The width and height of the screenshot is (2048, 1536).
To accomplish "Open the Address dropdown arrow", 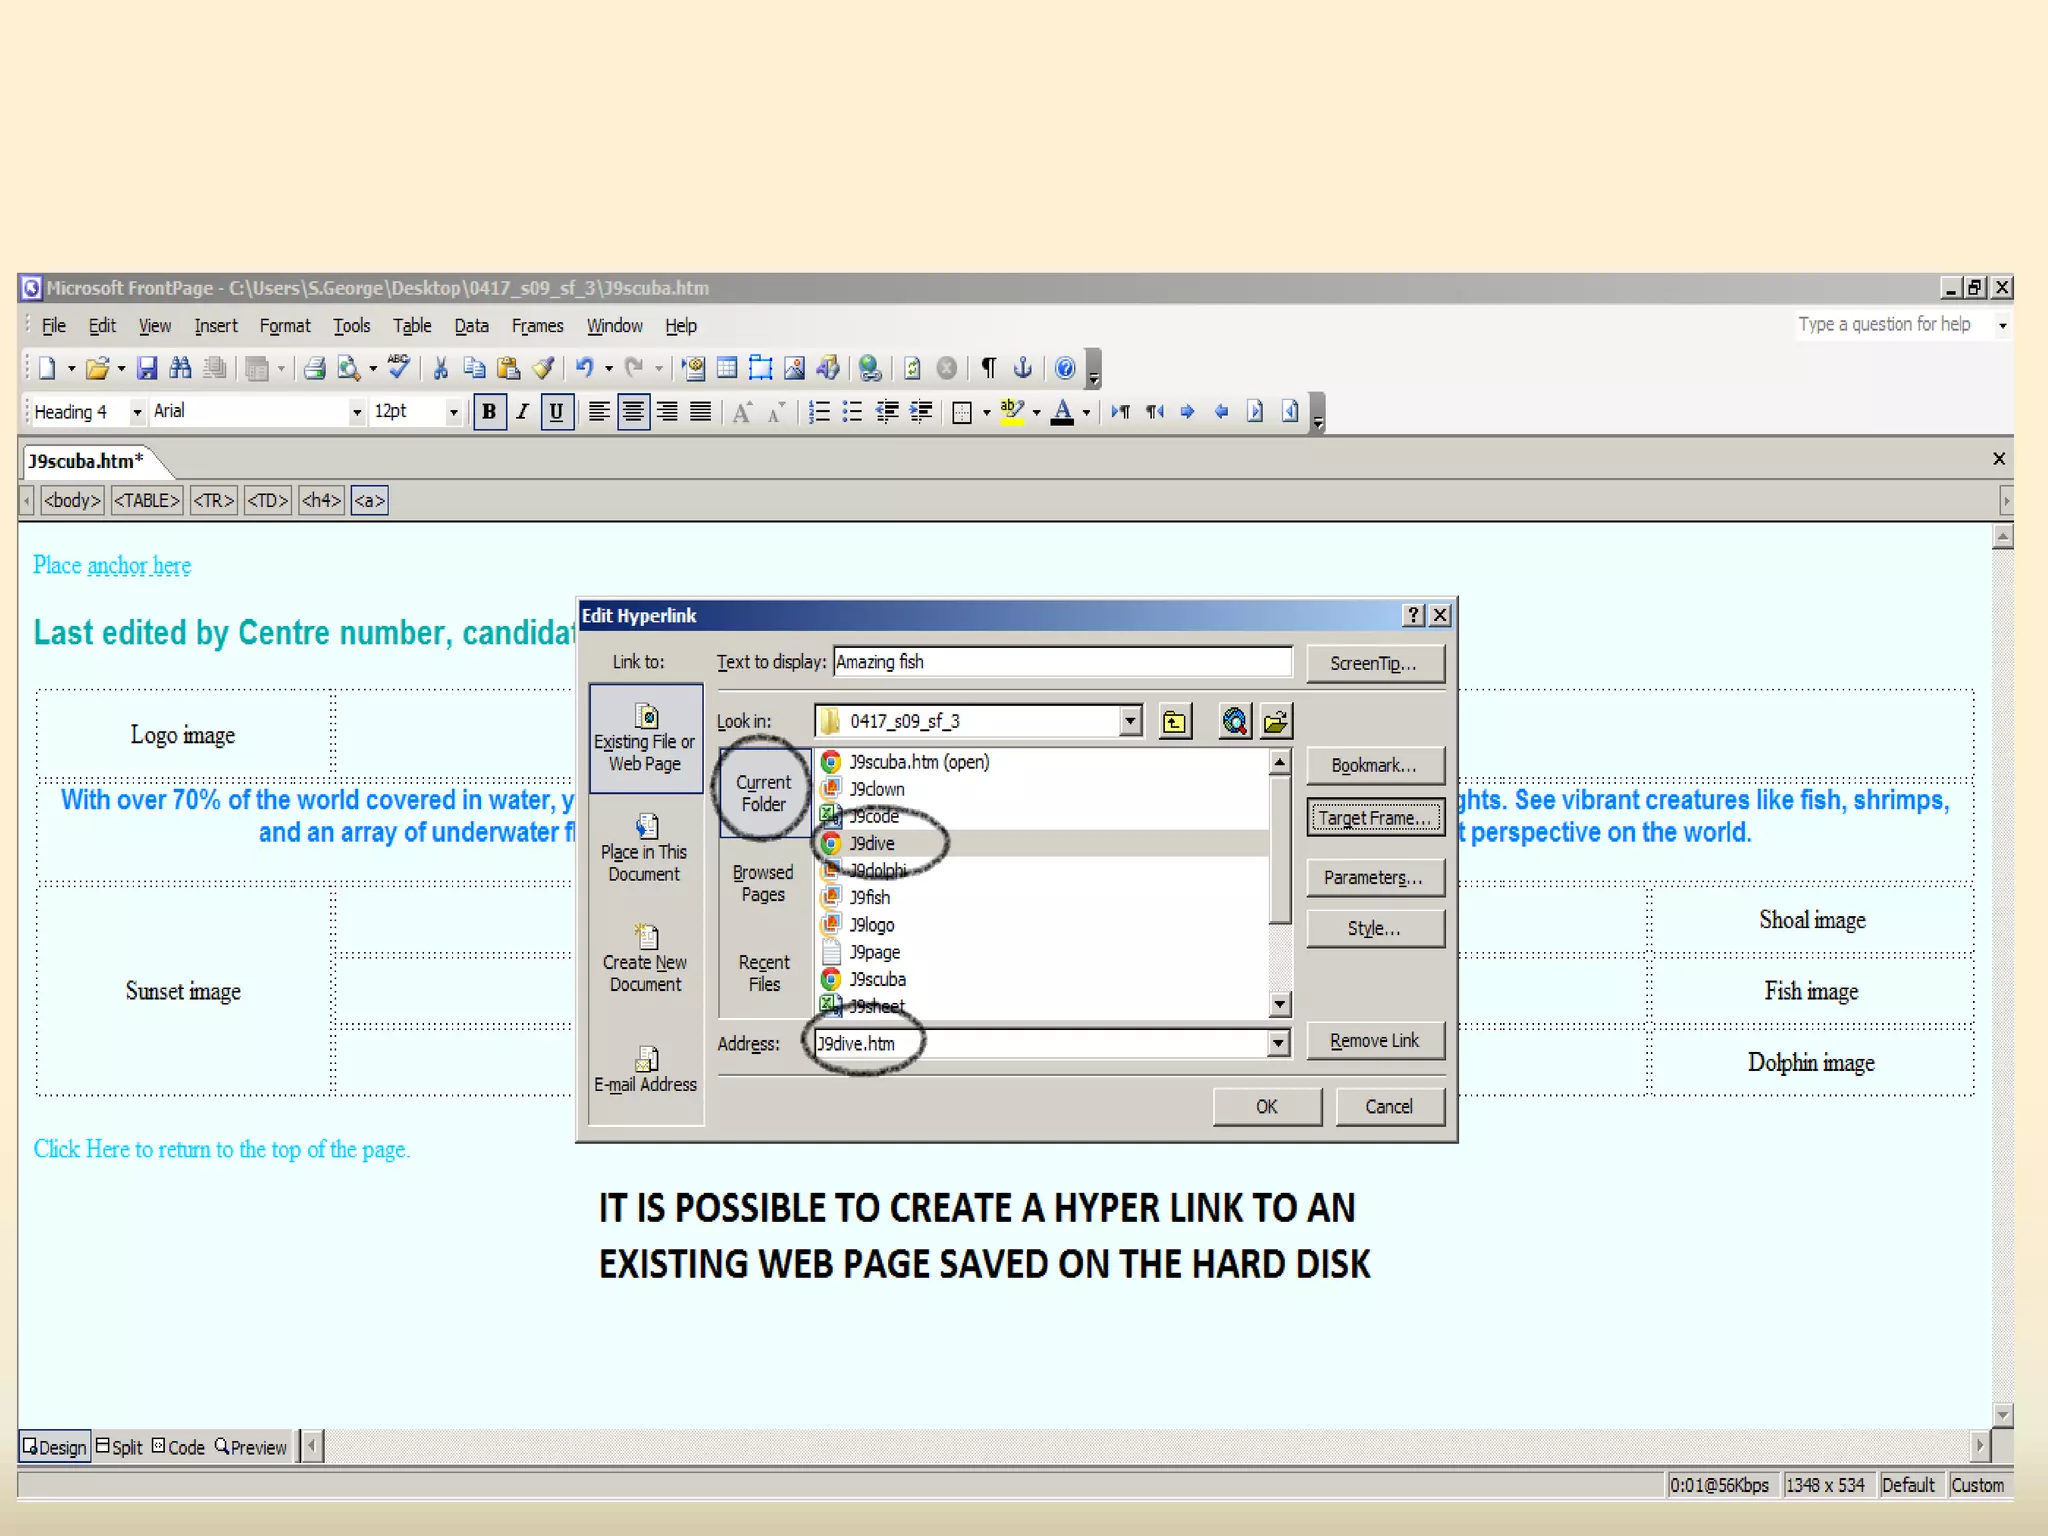I will [1277, 1043].
